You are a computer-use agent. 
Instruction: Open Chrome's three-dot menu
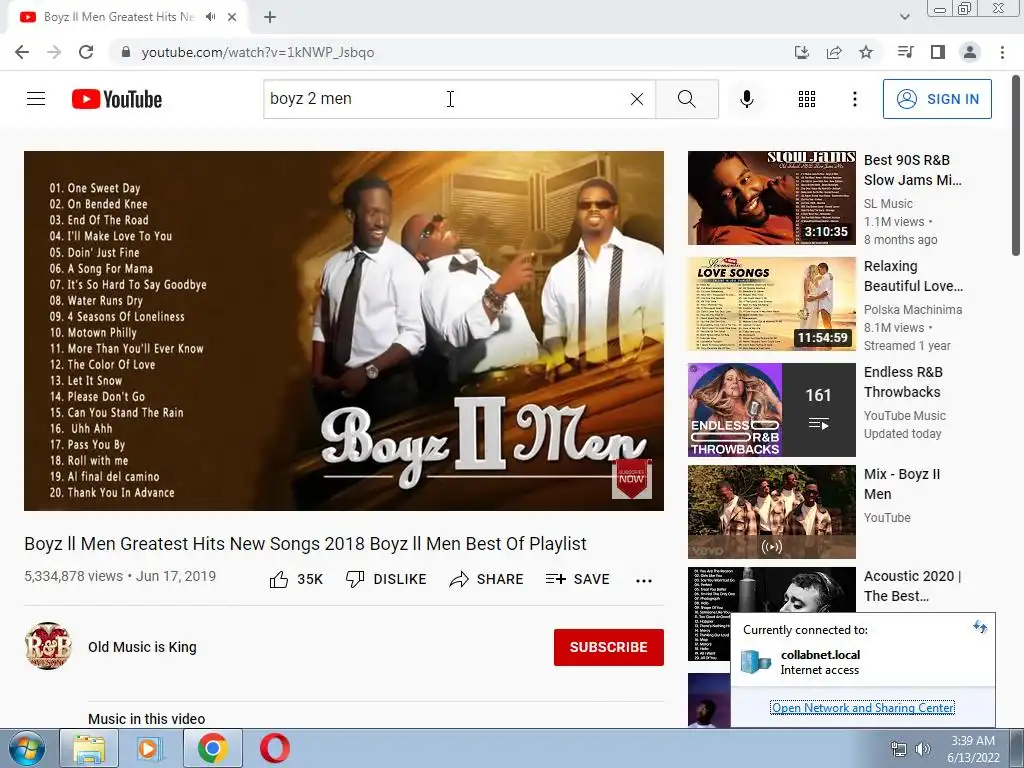1002,52
